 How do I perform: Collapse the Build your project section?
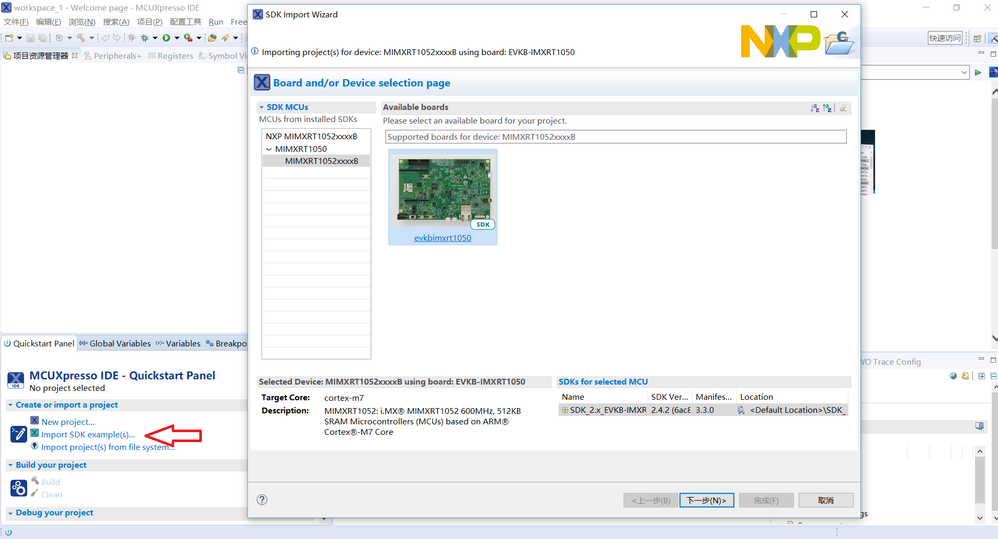10,465
